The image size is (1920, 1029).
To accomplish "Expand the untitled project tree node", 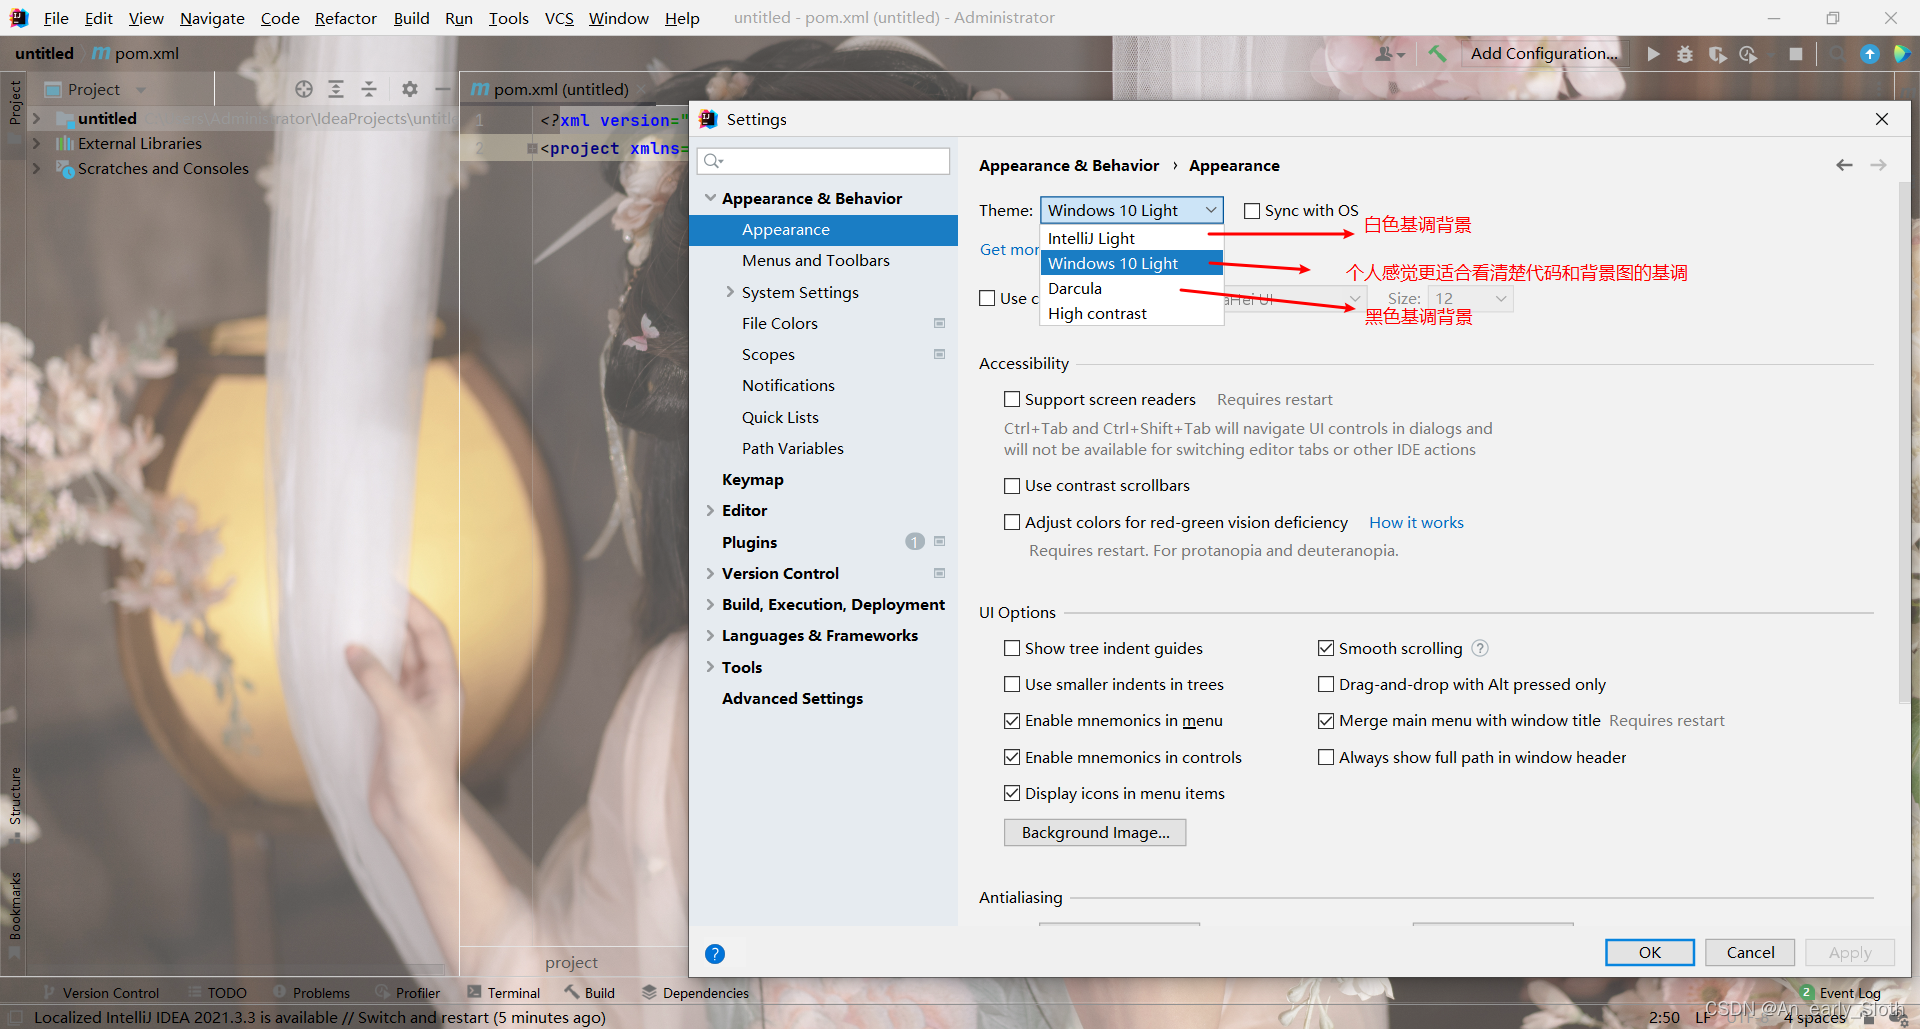I will click(37, 118).
